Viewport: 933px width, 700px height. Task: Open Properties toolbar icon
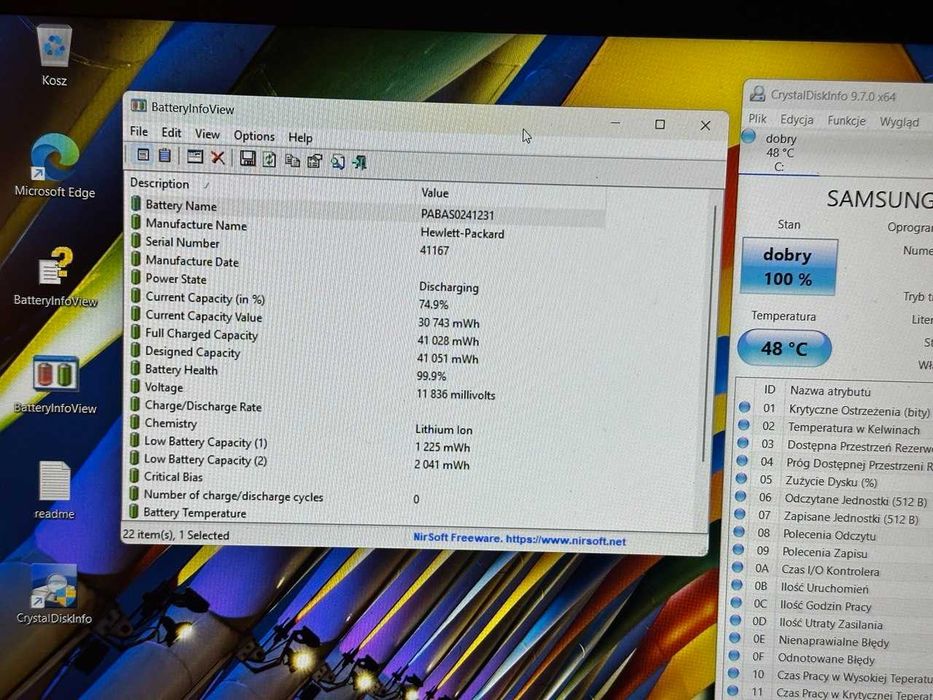coord(314,161)
